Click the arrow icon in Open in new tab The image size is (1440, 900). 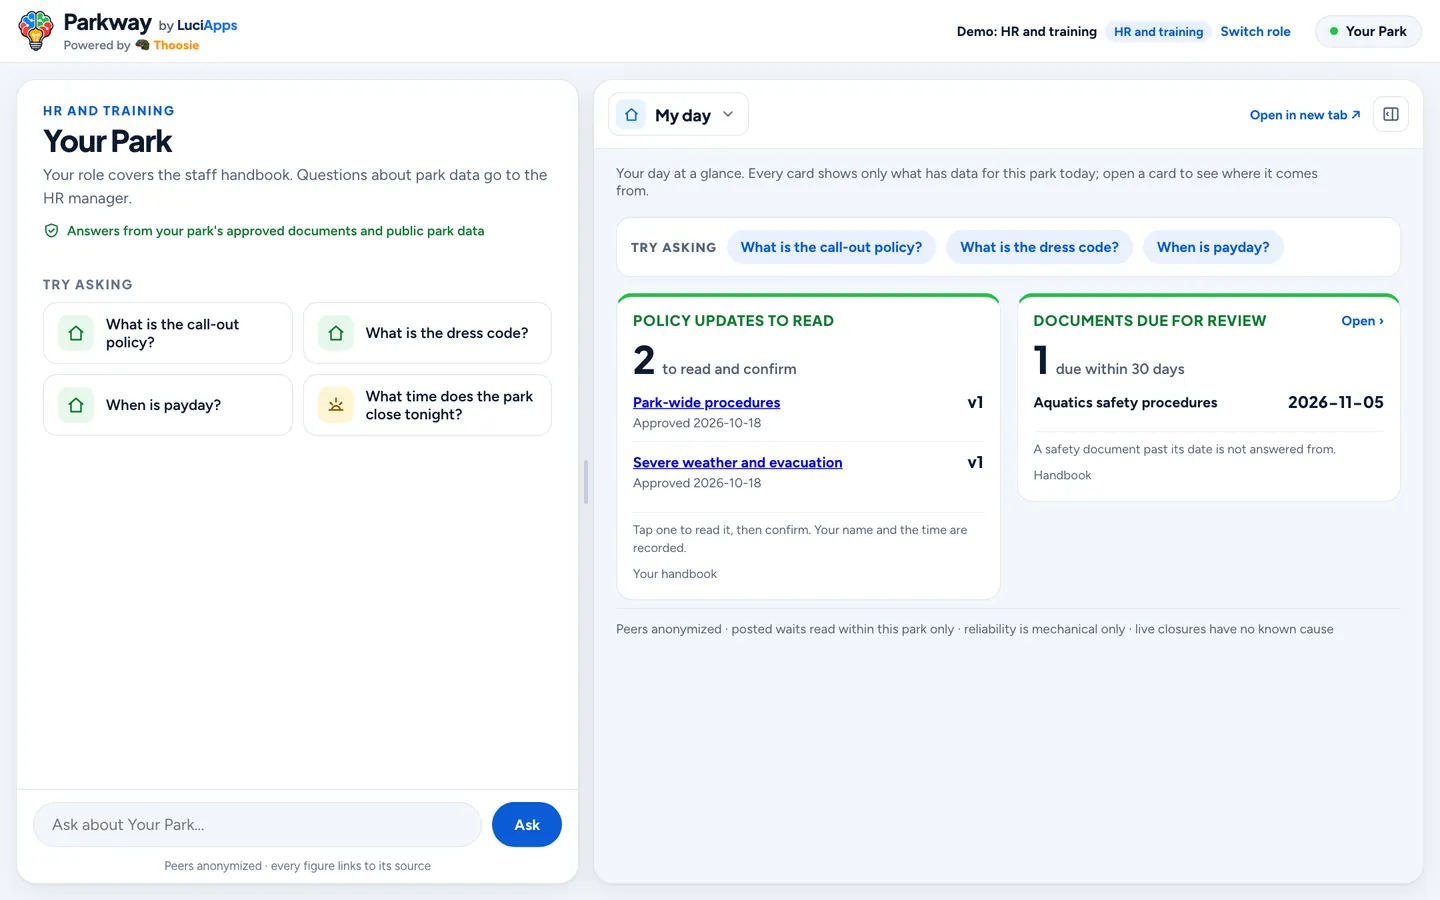pyautogui.click(x=1356, y=115)
